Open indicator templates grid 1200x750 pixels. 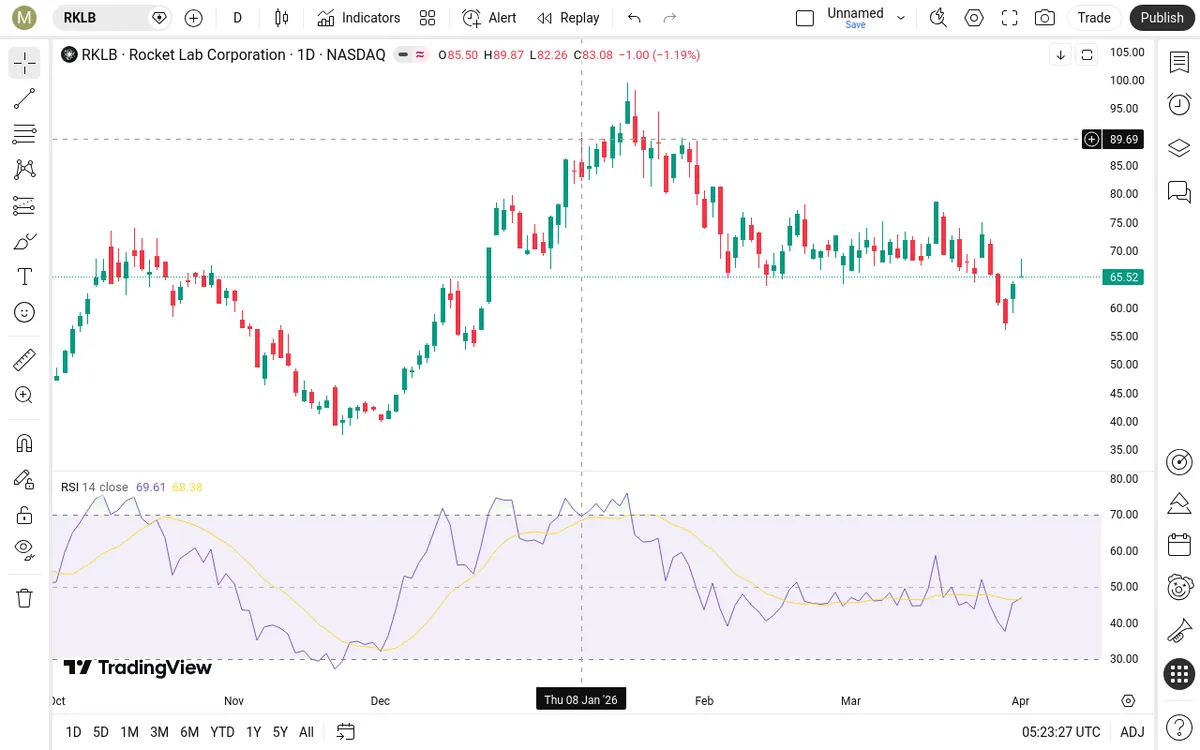click(428, 18)
